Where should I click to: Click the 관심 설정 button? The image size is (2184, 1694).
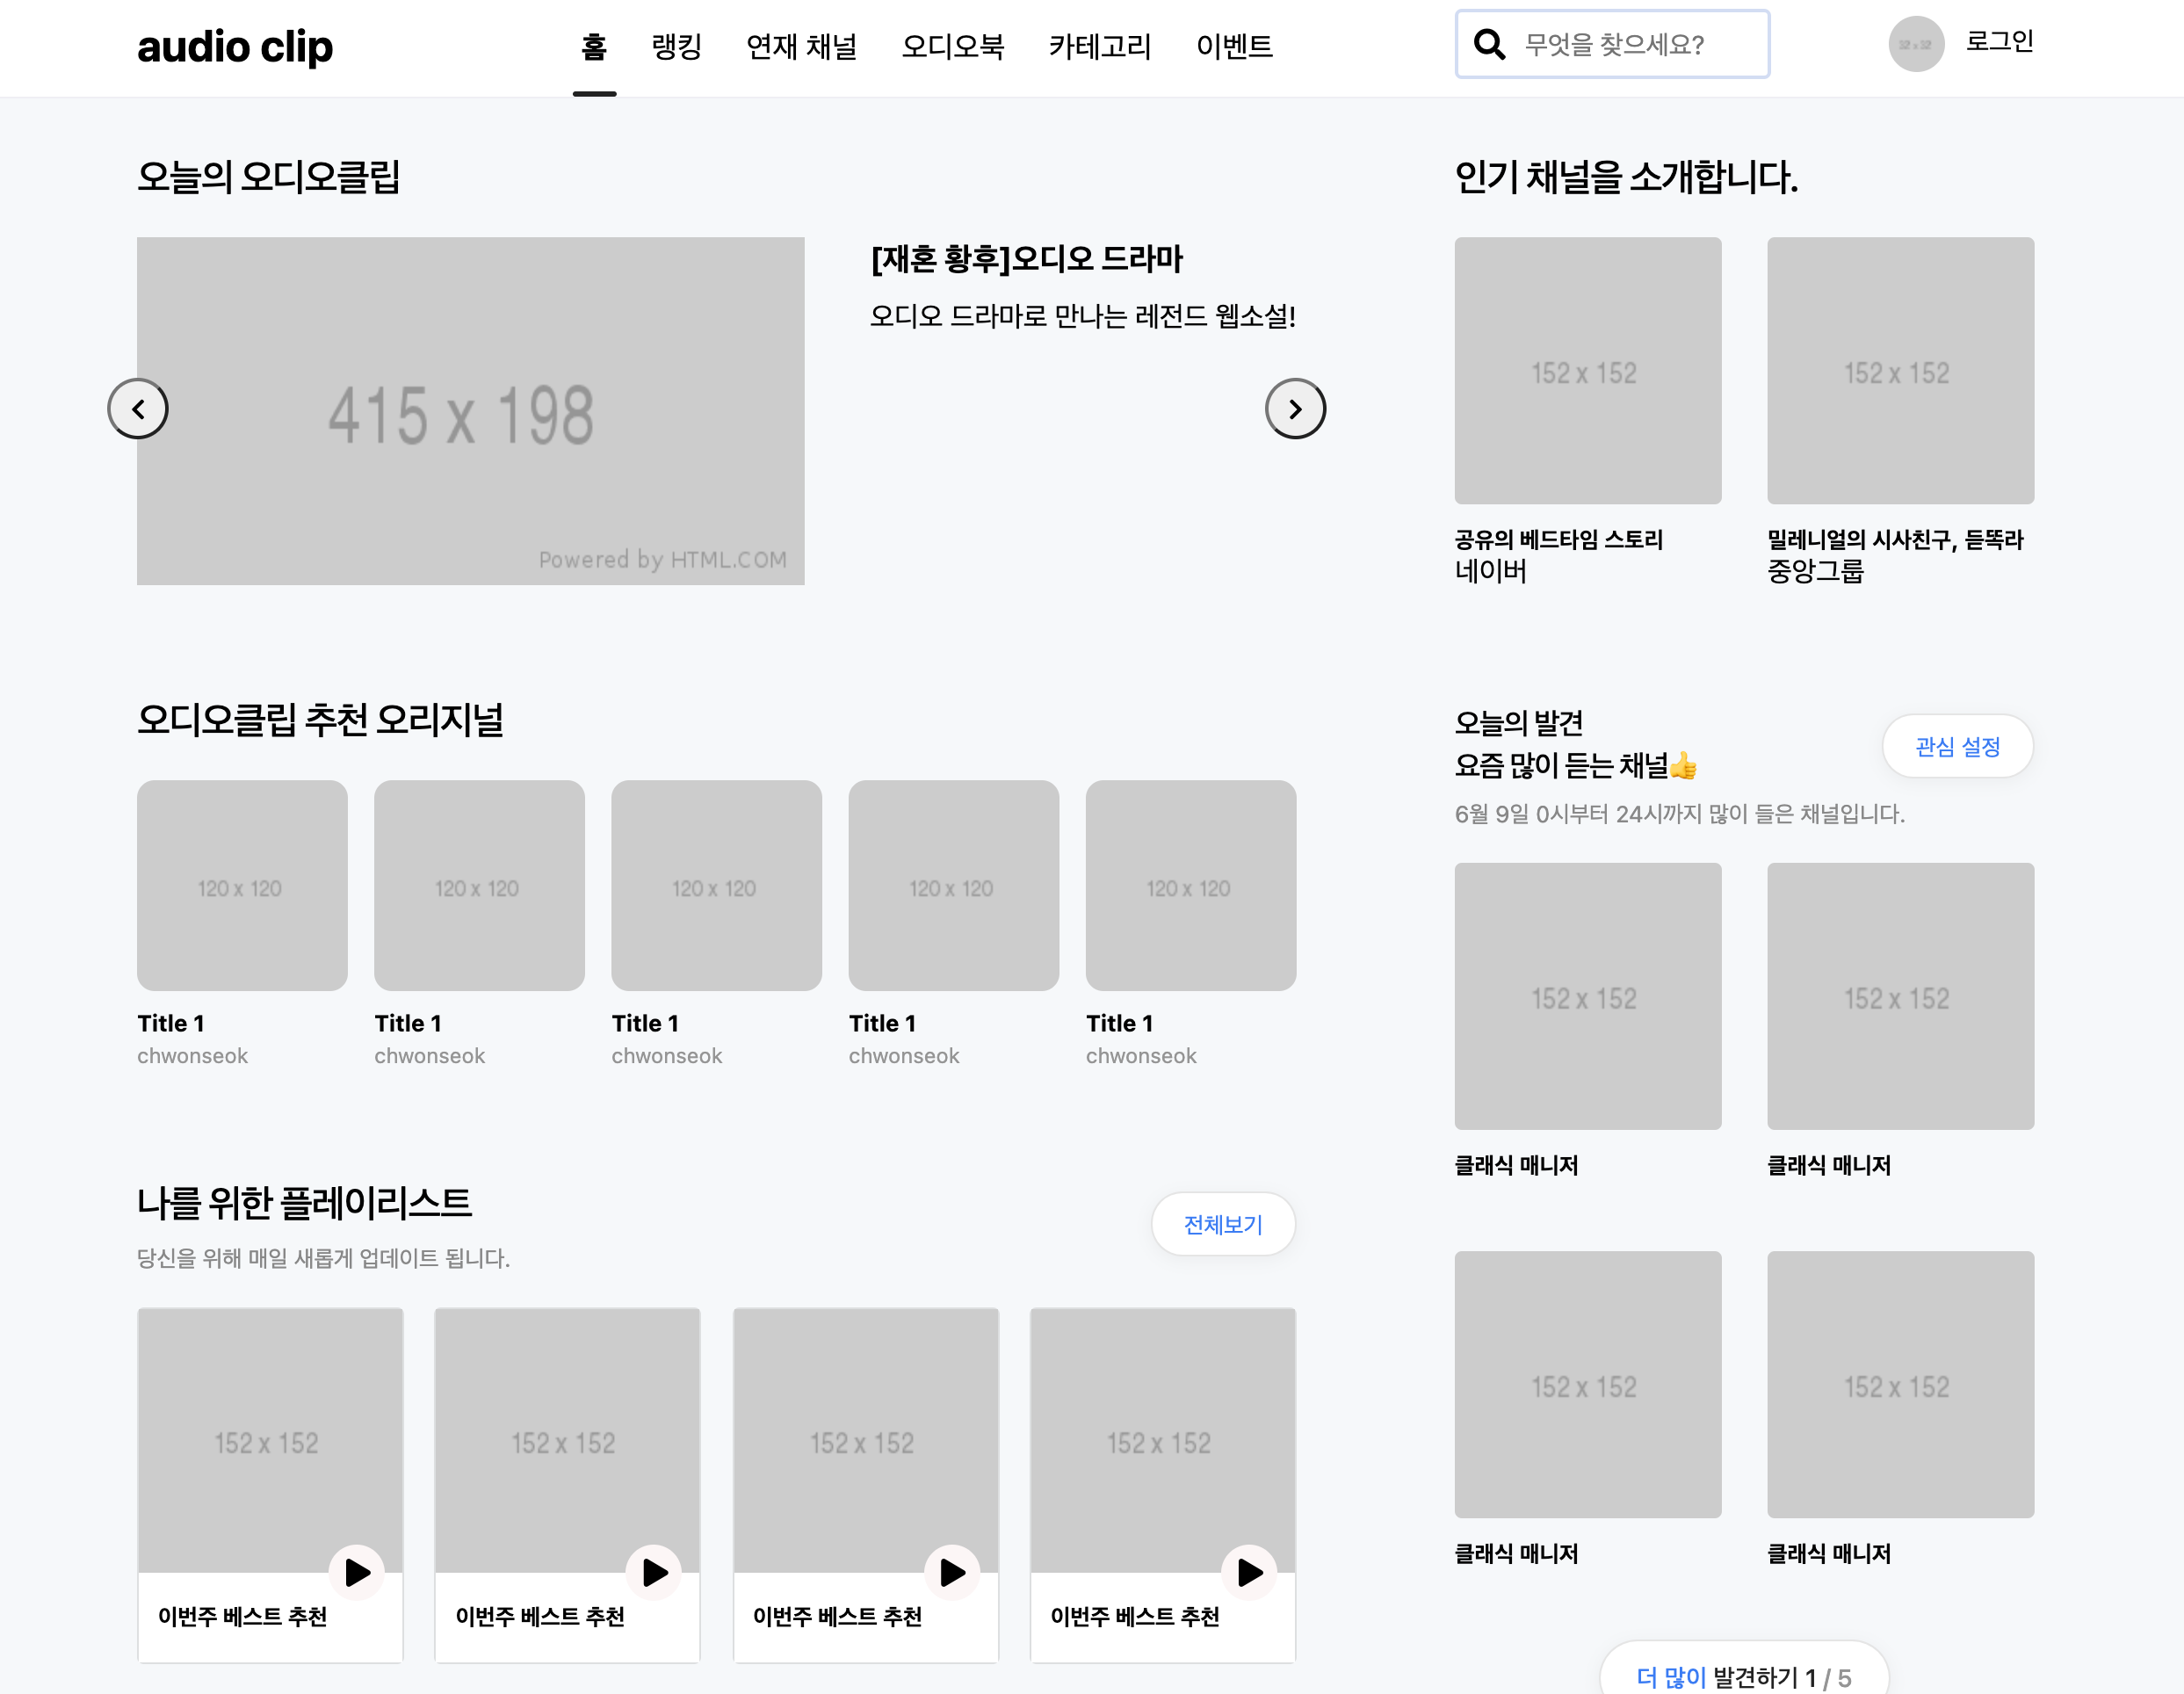tap(1957, 747)
